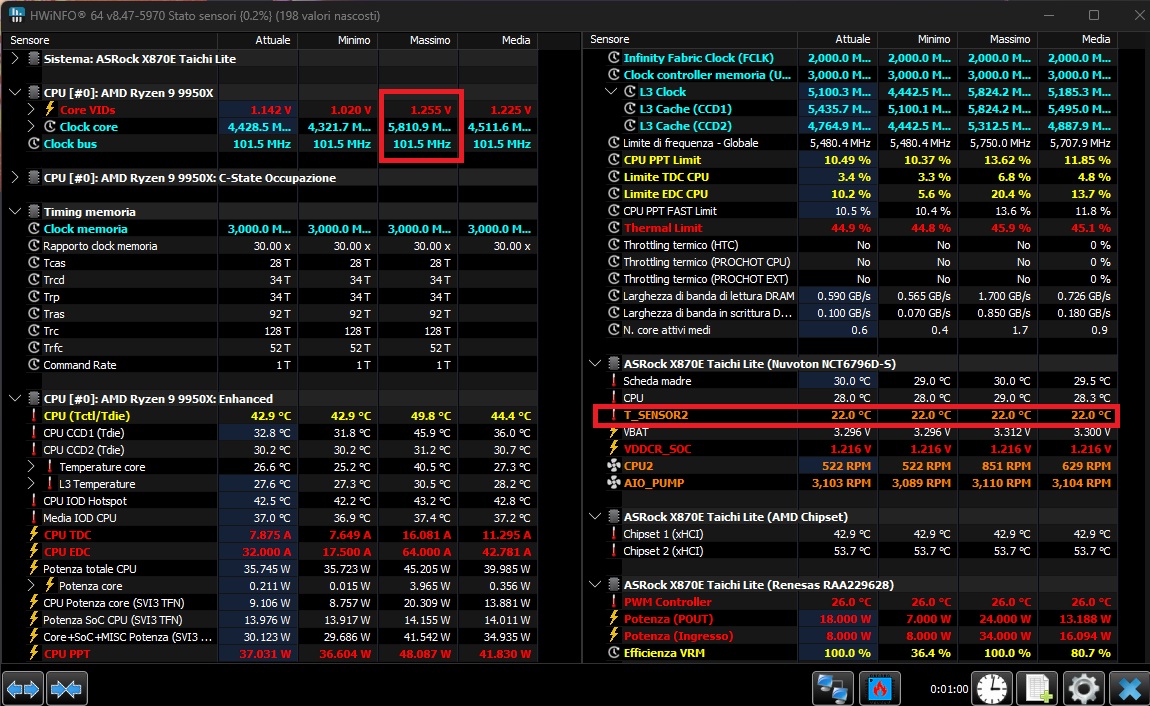
Task: Click the fan icon beside AIO_PUMP
Action: (614, 482)
